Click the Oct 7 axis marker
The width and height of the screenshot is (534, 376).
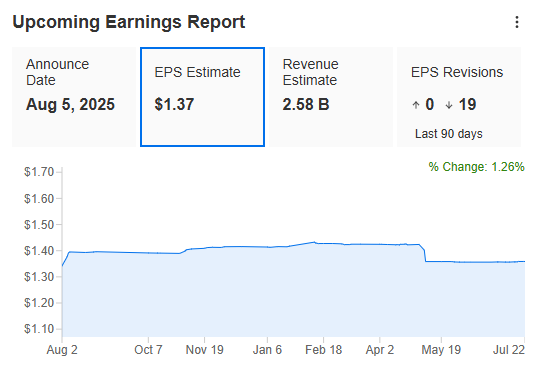point(148,350)
